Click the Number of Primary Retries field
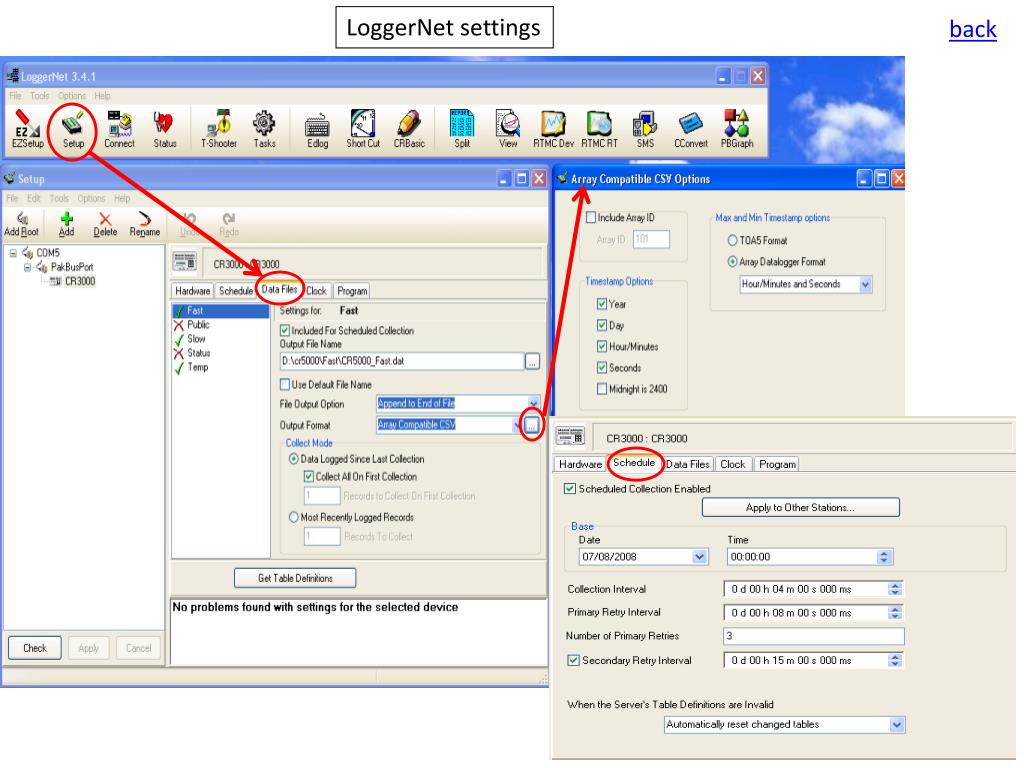This screenshot has width=1024, height=768. pos(814,636)
